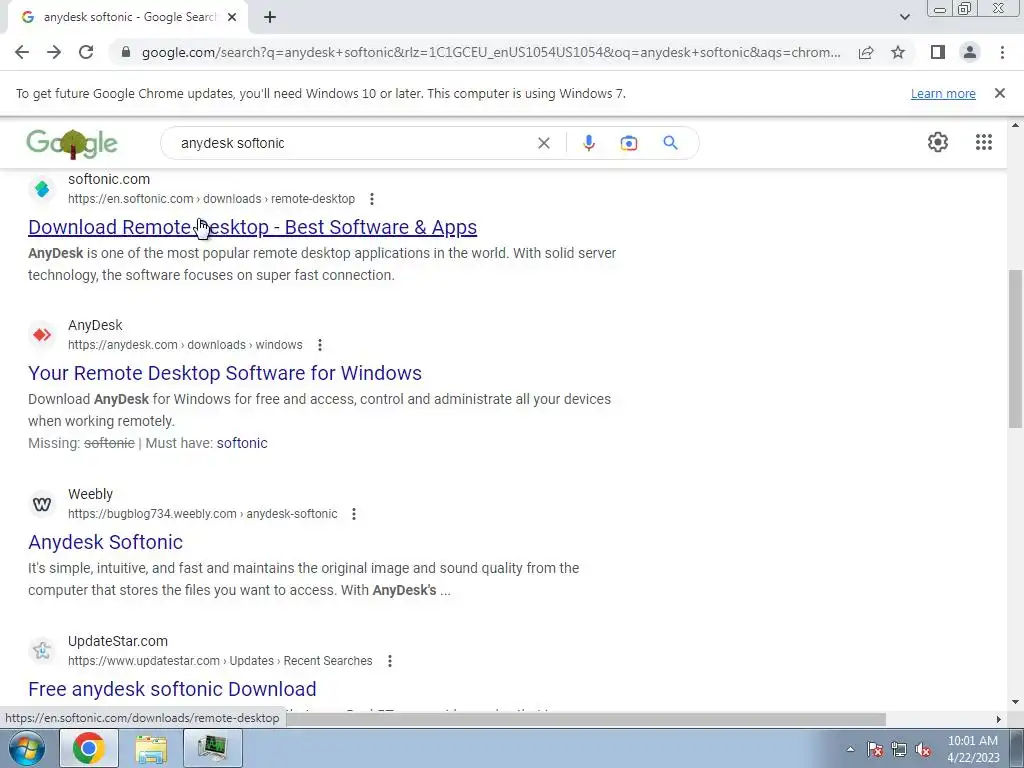Click the https://en.softonic.com breadcrumb URL
The width and height of the screenshot is (1024, 768).
(131, 199)
